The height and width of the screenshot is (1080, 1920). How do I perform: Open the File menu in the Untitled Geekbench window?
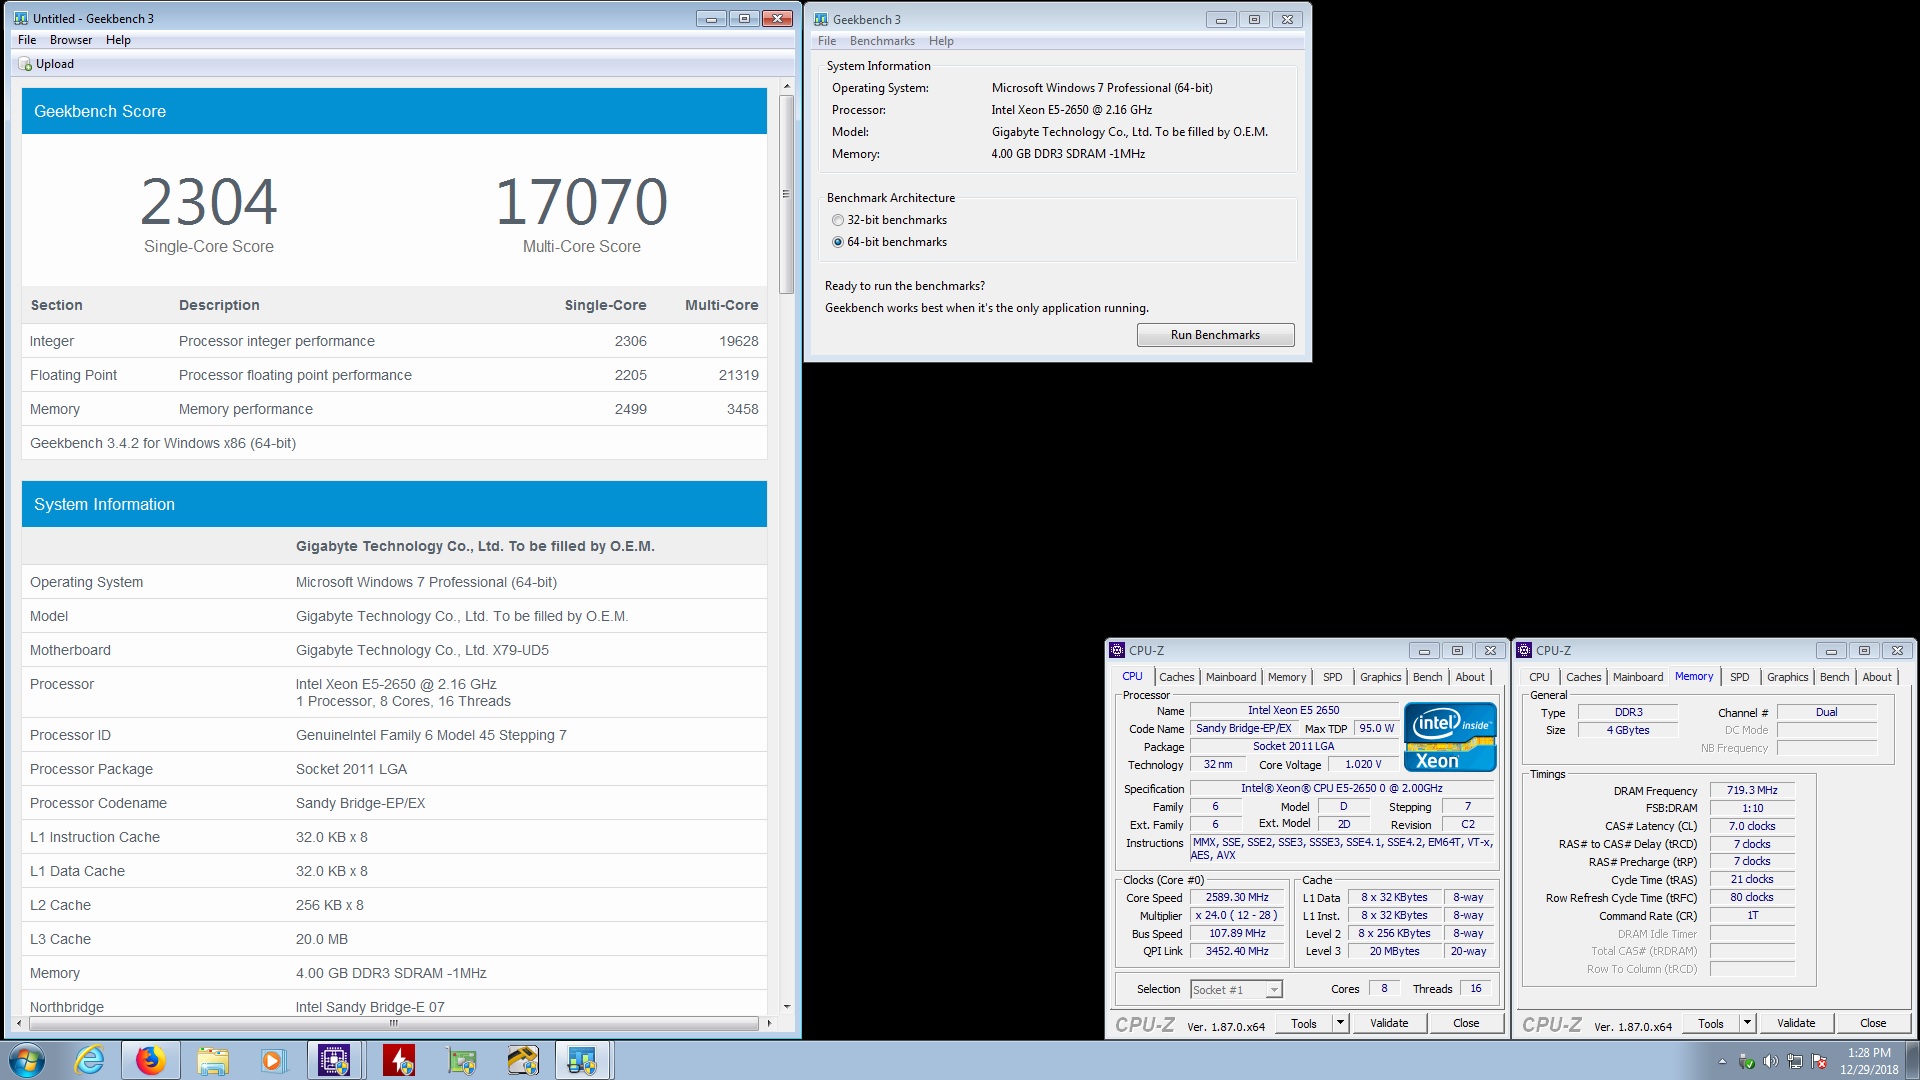point(27,40)
